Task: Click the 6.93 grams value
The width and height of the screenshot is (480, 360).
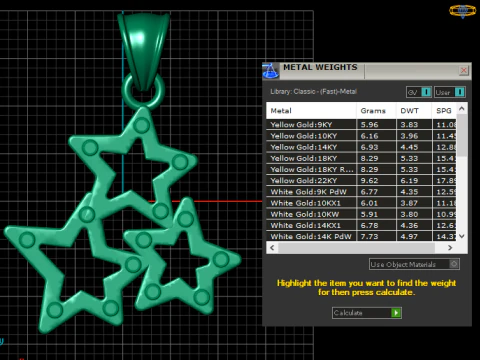Action: (369, 147)
